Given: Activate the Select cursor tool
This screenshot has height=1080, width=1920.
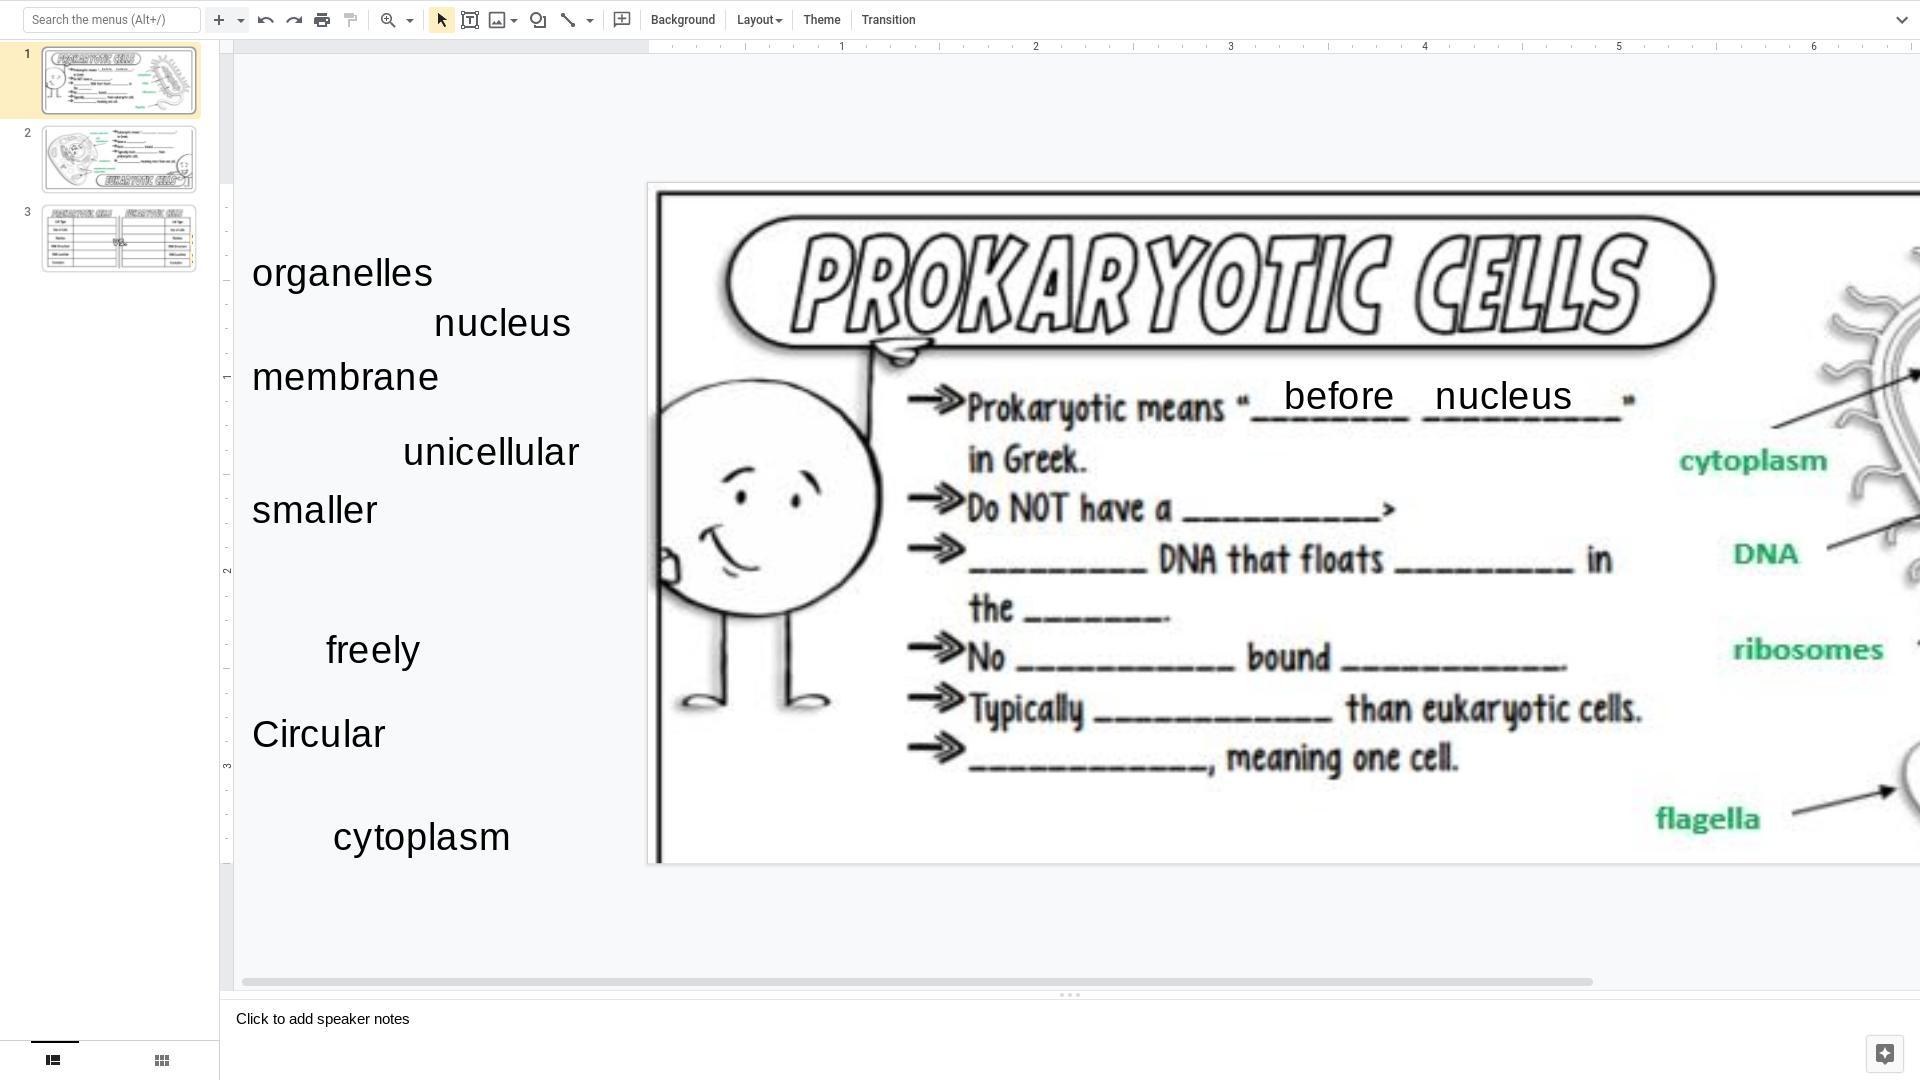Looking at the screenshot, I should pos(442,20).
